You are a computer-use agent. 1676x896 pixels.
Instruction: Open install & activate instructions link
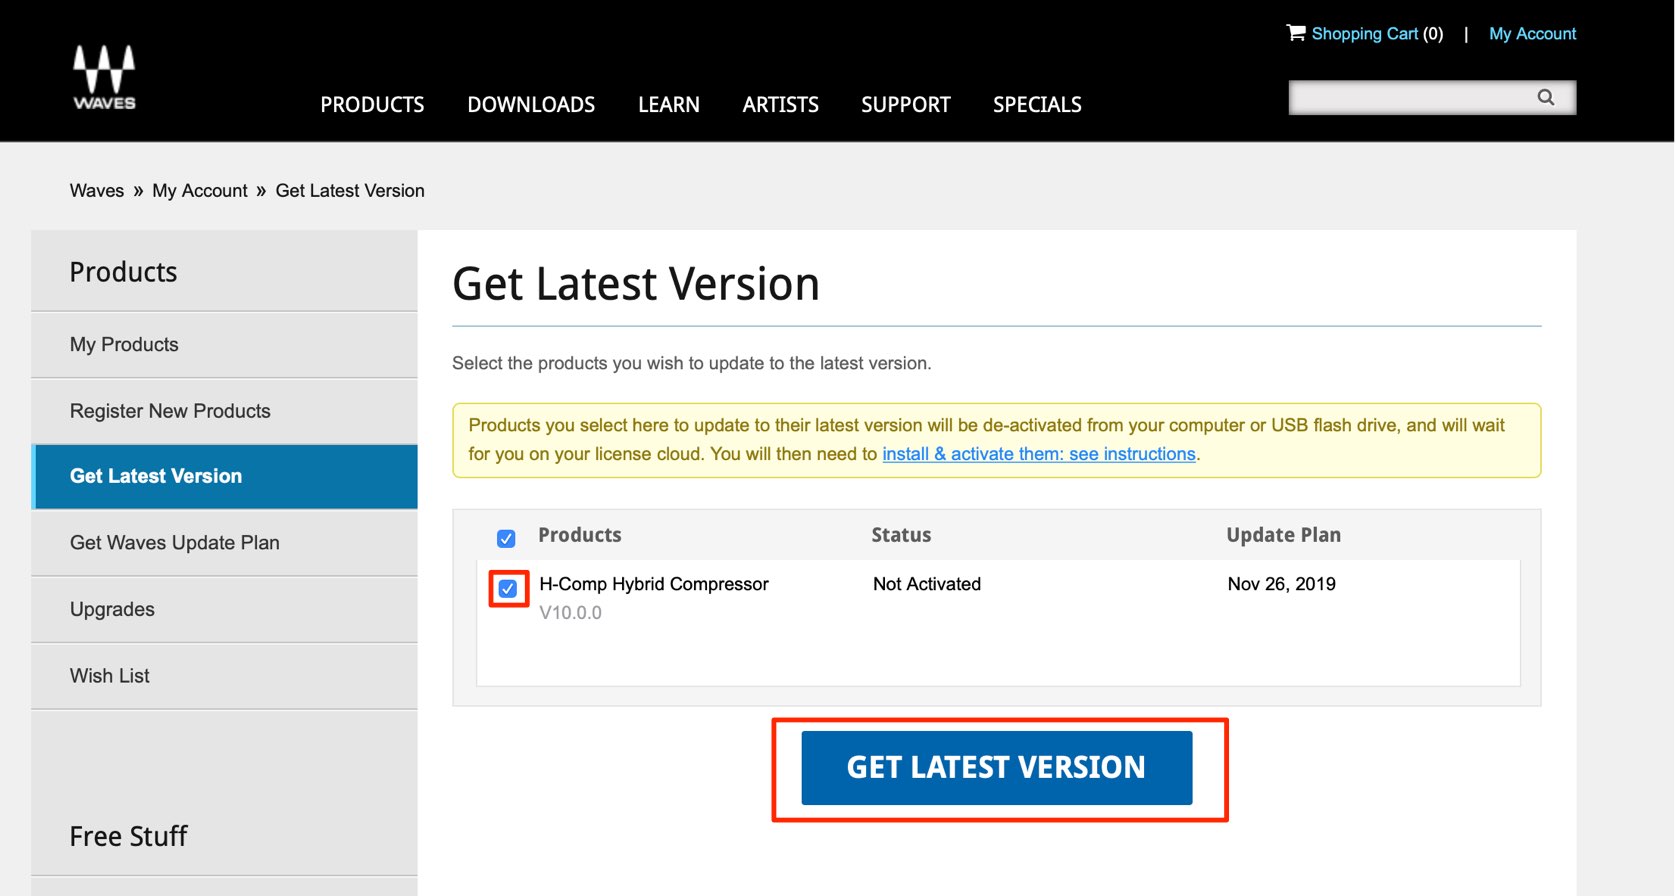(x=1039, y=454)
